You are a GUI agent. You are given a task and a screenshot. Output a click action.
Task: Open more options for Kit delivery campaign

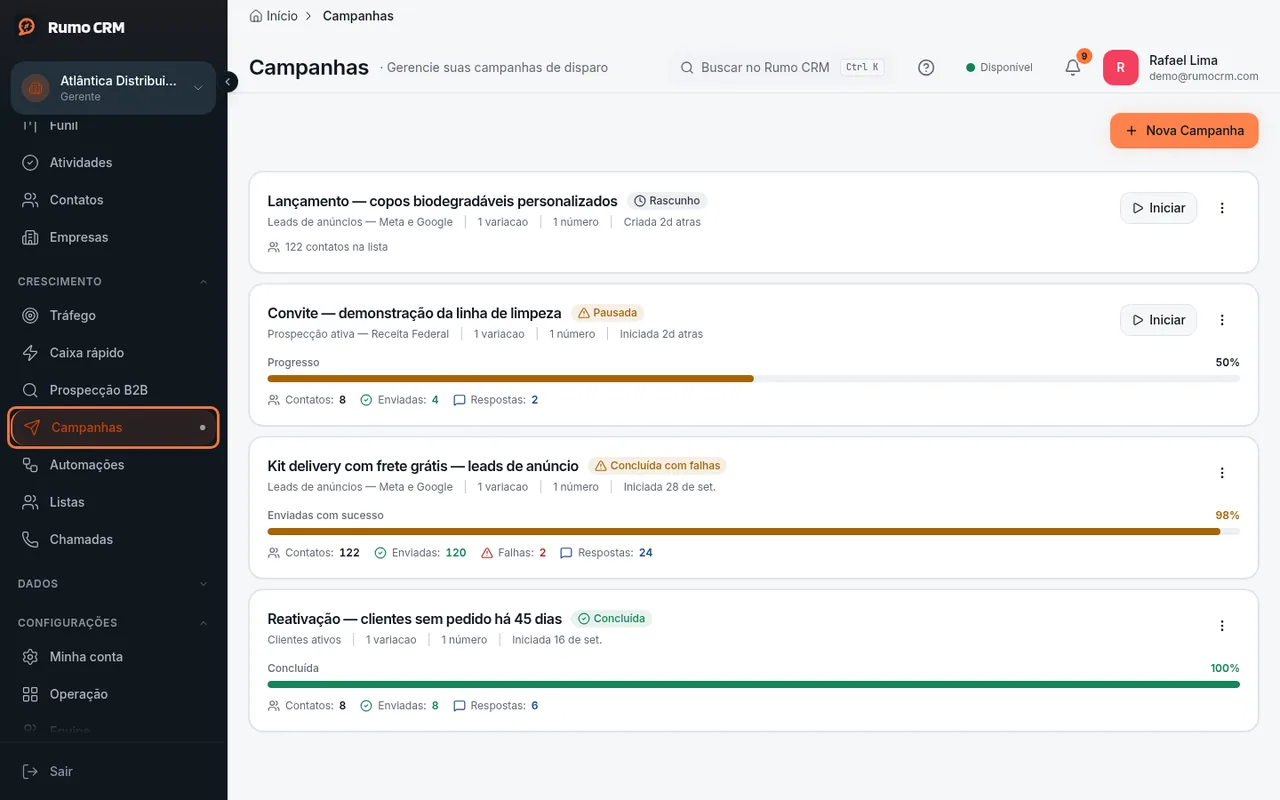[1222, 473]
